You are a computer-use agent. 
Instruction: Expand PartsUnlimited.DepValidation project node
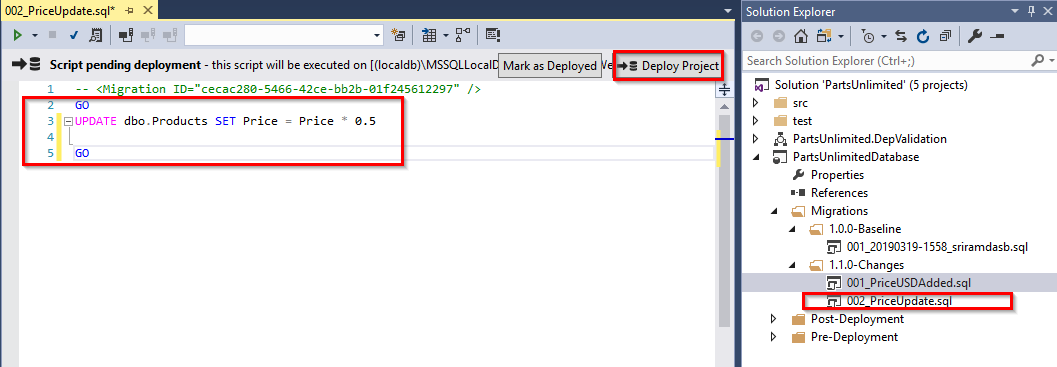pyautogui.click(x=756, y=139)
